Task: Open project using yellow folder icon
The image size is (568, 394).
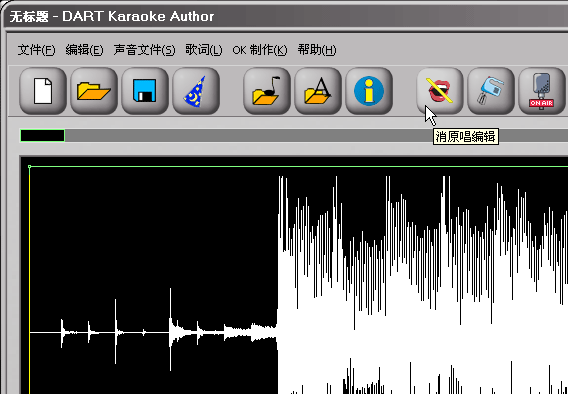Action: (94, 91)
